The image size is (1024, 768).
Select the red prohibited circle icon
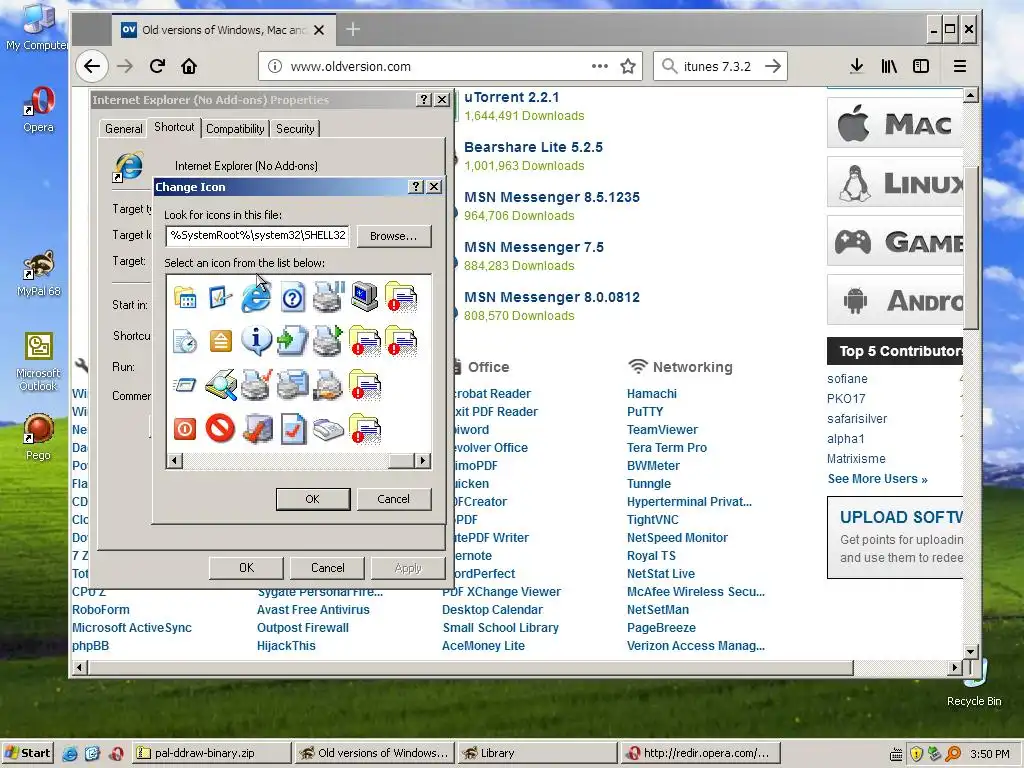[220, 428]
